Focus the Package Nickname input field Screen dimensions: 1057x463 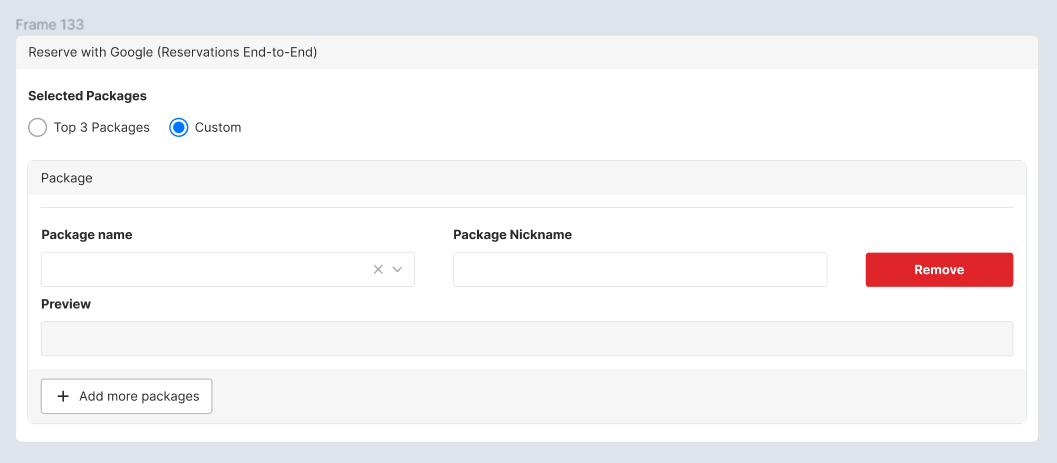[640, 270]
